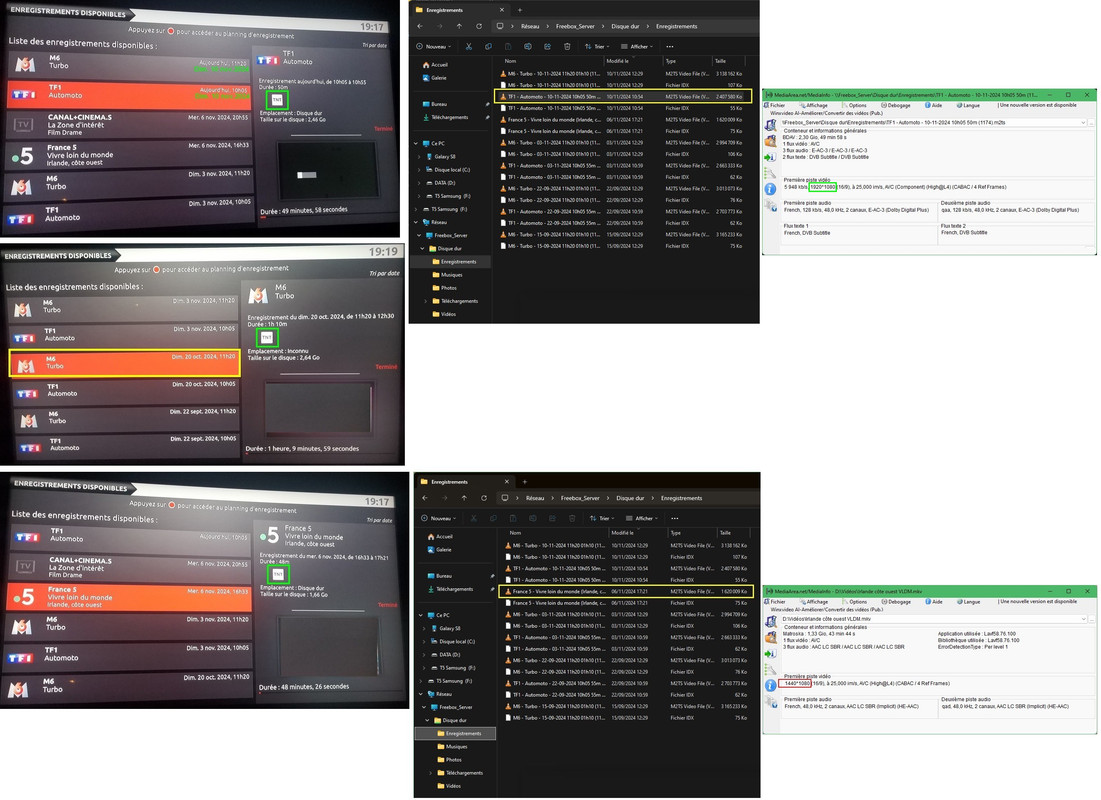Select the M6 Turbo 15-09-2024 M2TS file in upper Explorer
The height and width of the screenshot is (800, 1101).
tap(622, 235)
